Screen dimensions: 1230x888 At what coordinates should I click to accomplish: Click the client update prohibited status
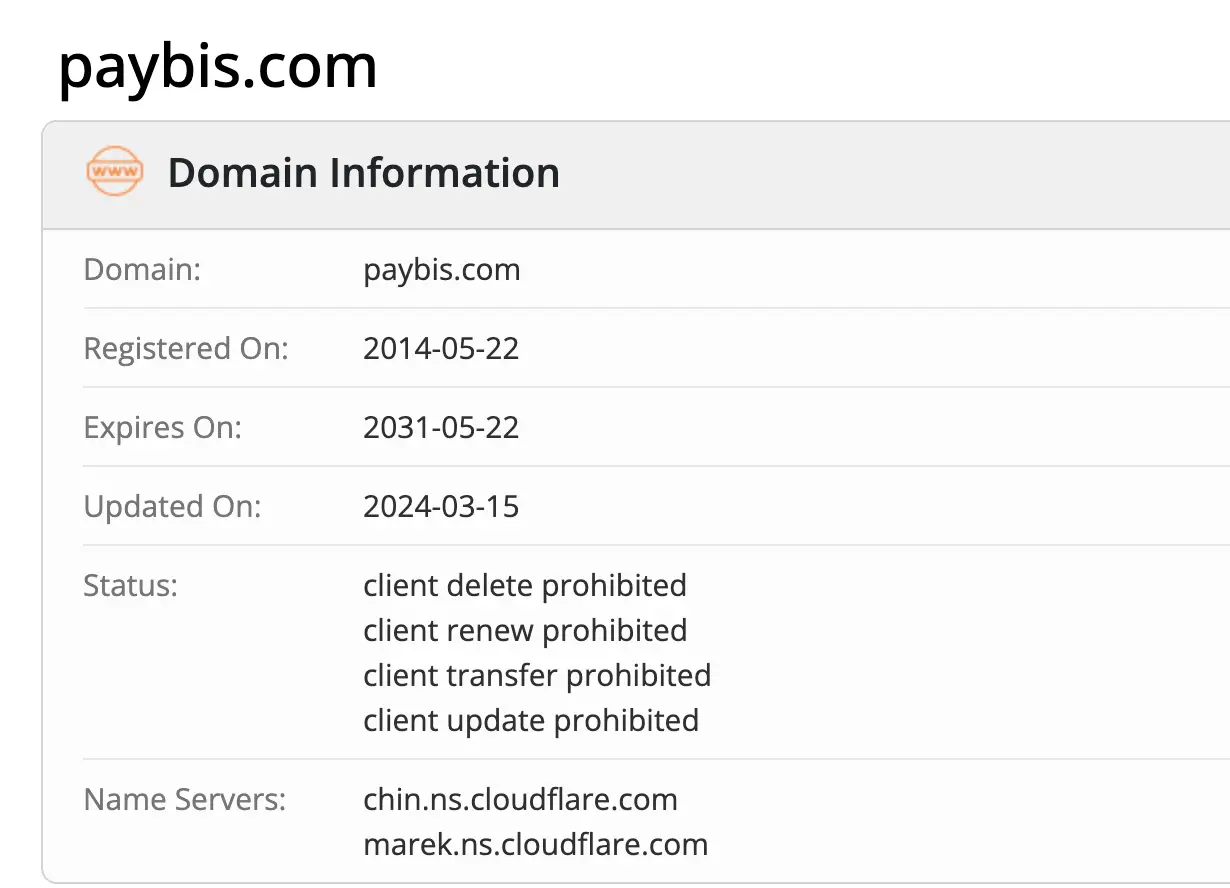tap(531, 720)
